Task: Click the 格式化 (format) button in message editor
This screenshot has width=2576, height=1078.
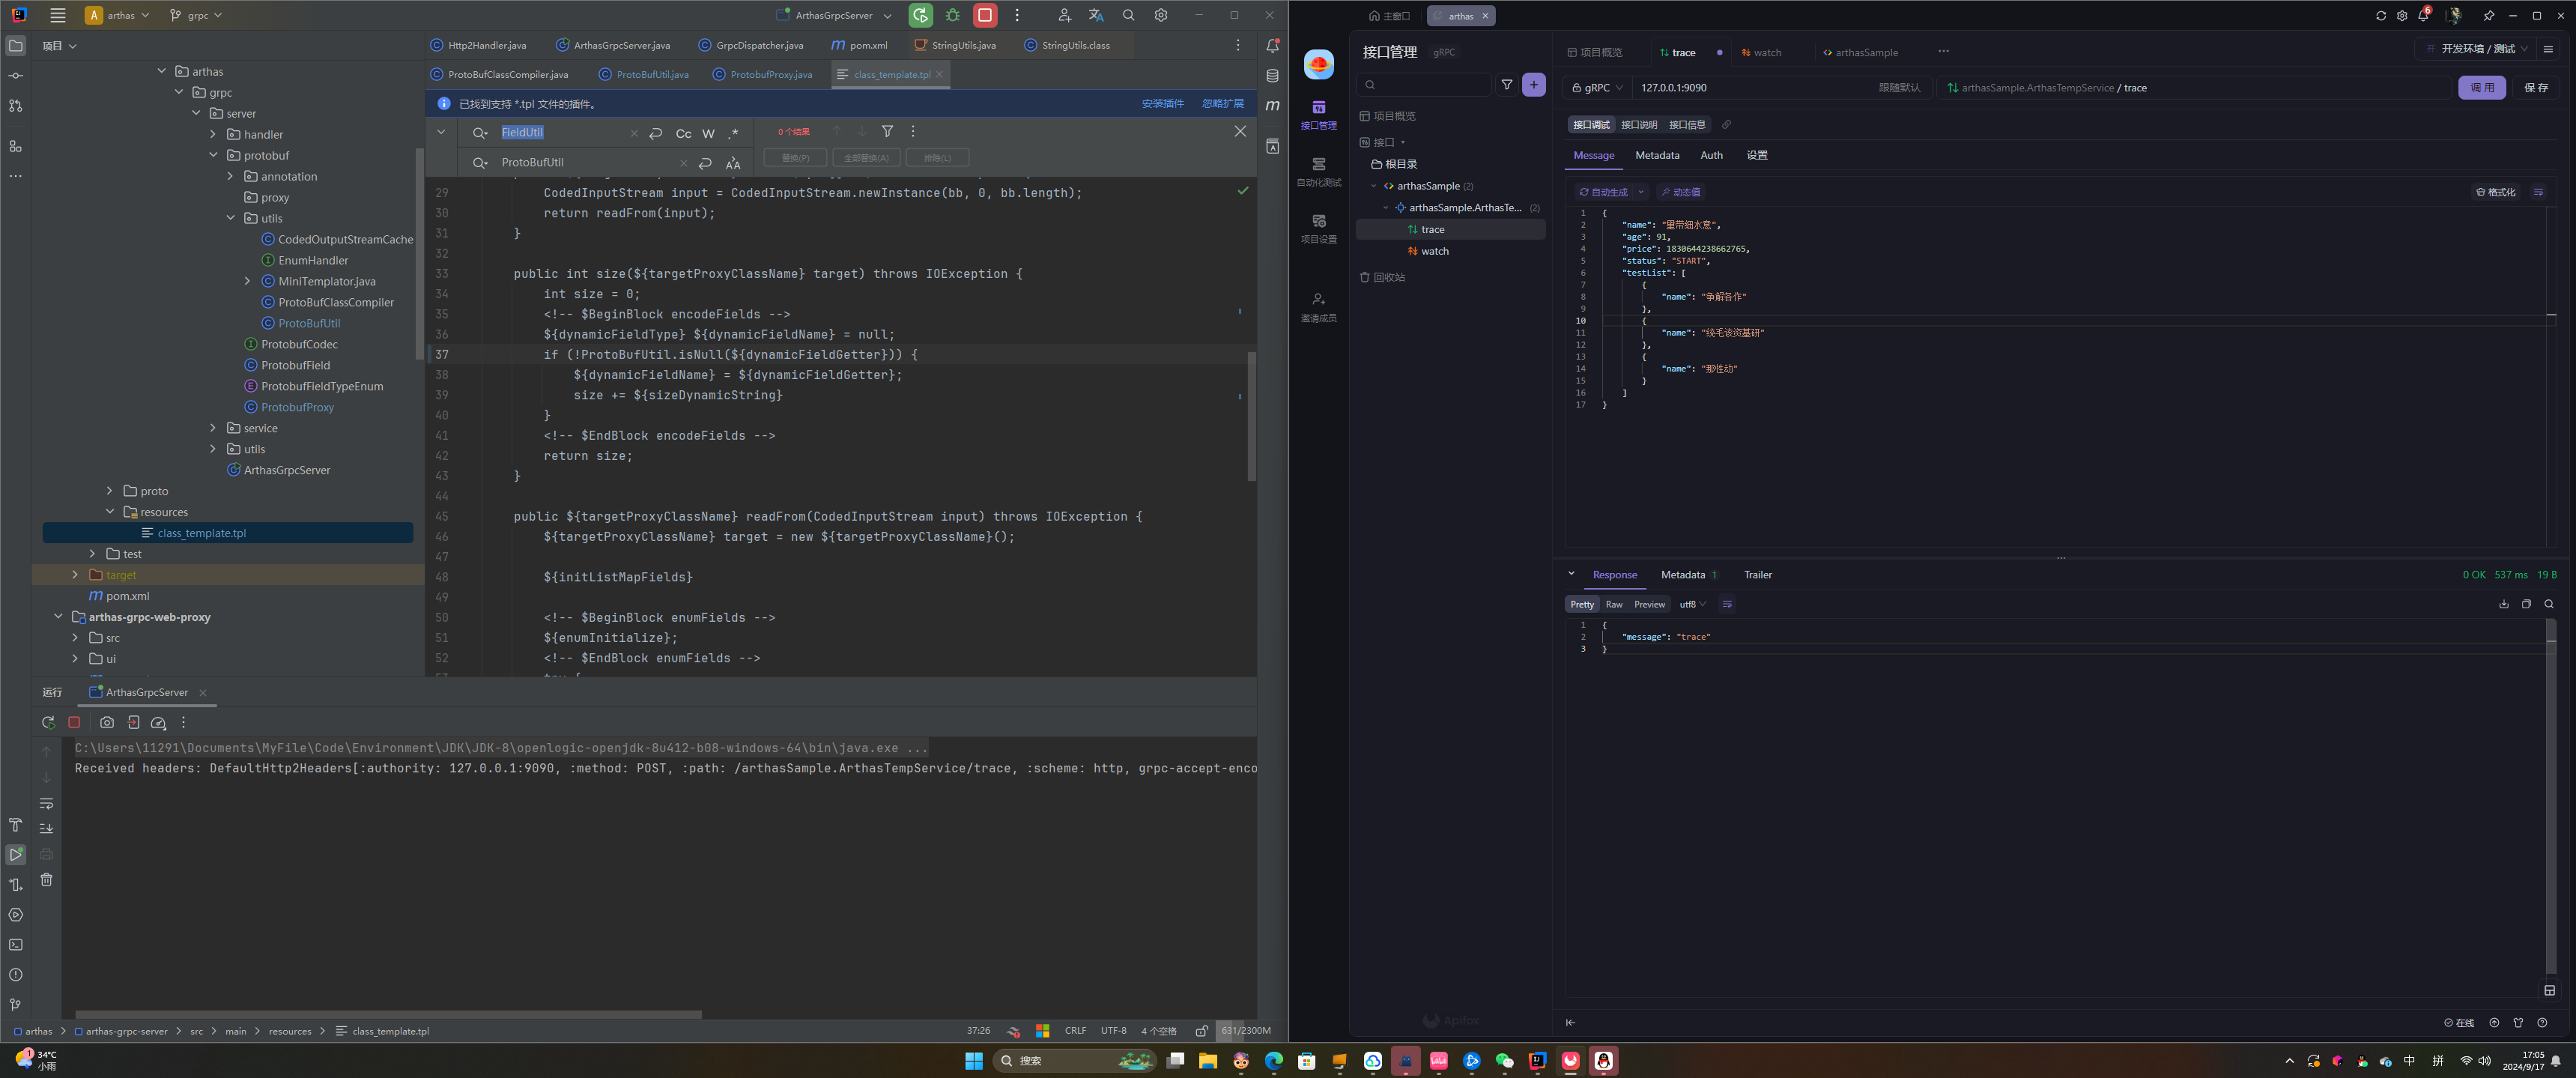Action: coord(2496,192)
